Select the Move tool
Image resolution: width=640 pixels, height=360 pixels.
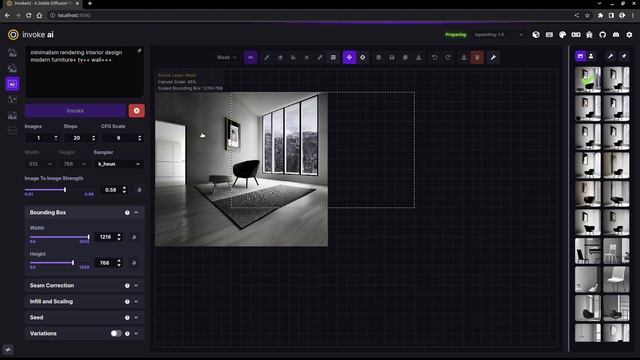(x=349, y=58)
